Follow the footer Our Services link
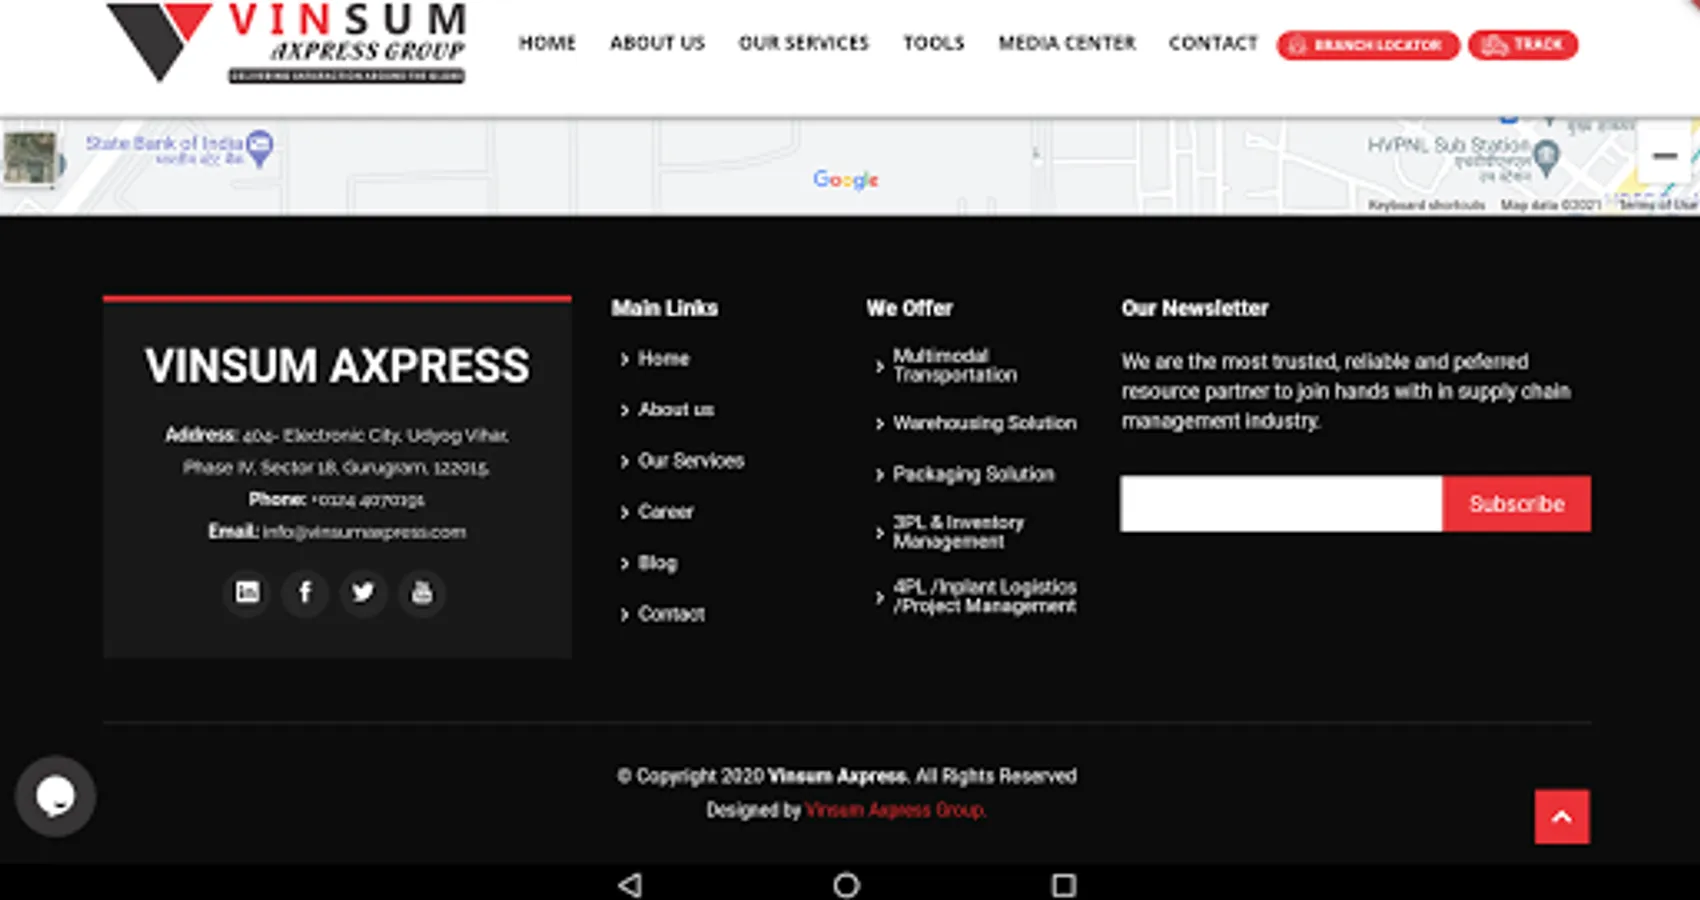The height and width of the screenshot is (900, 1700). tap(691, 460)
